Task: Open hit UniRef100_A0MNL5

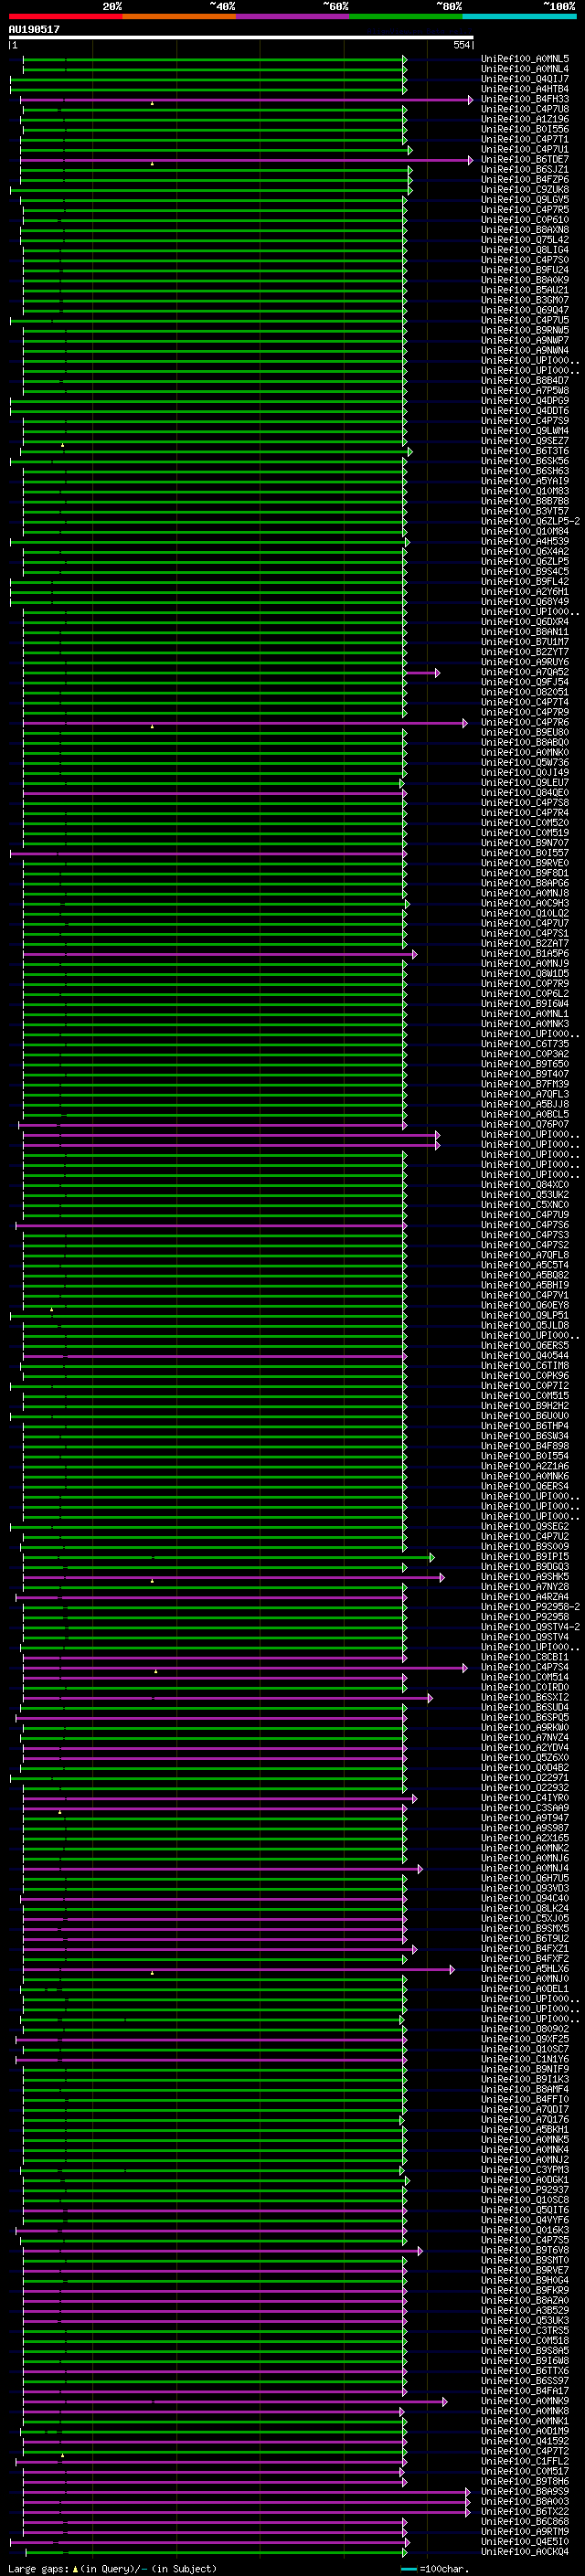Action: [525, 59]
